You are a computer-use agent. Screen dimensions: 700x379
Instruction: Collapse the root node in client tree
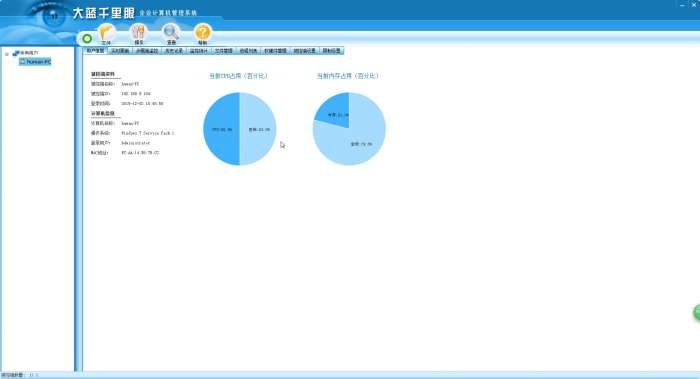[7, 54]
